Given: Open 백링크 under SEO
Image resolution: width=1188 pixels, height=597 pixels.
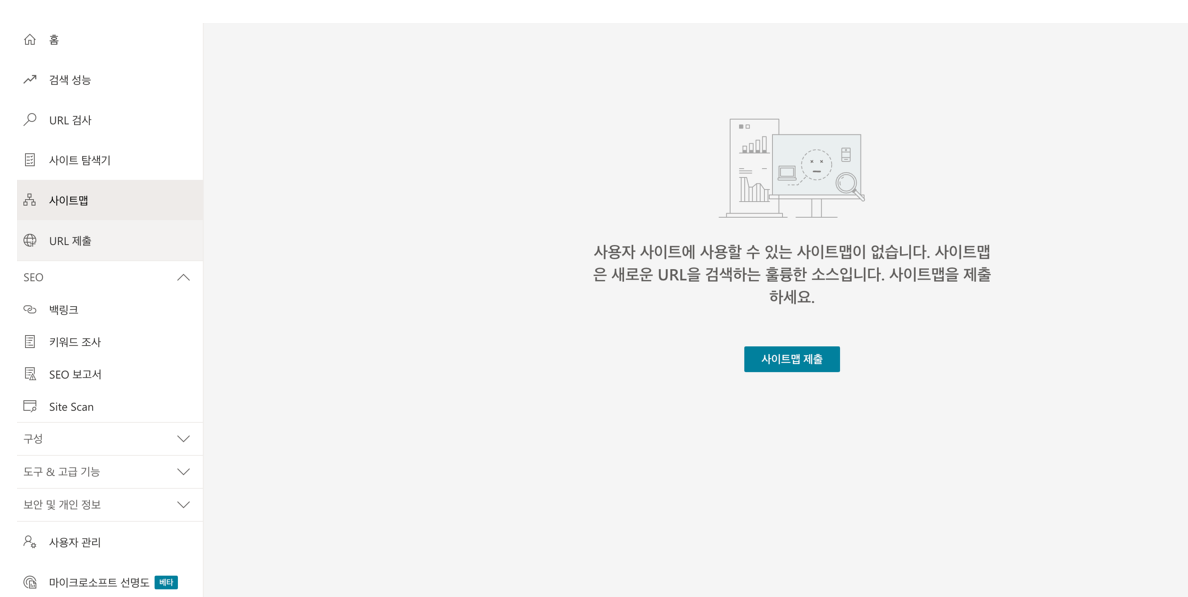Looking at the screenshot, I should pyautogui.click(x=110, y=310).
